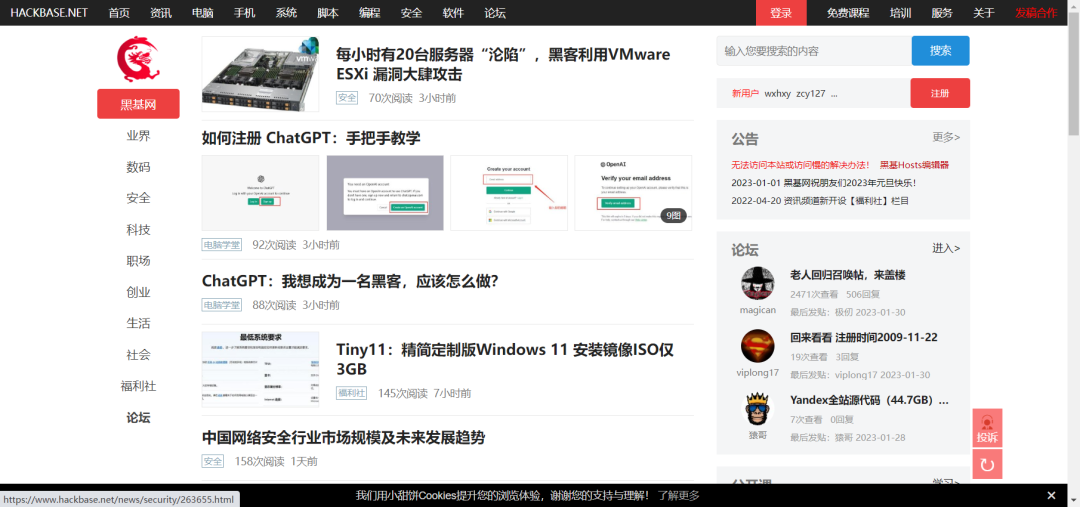The width and height of the screenshot is (1080, 507).
Task: Open 手机 in top navigation
Action: [245, 12]
